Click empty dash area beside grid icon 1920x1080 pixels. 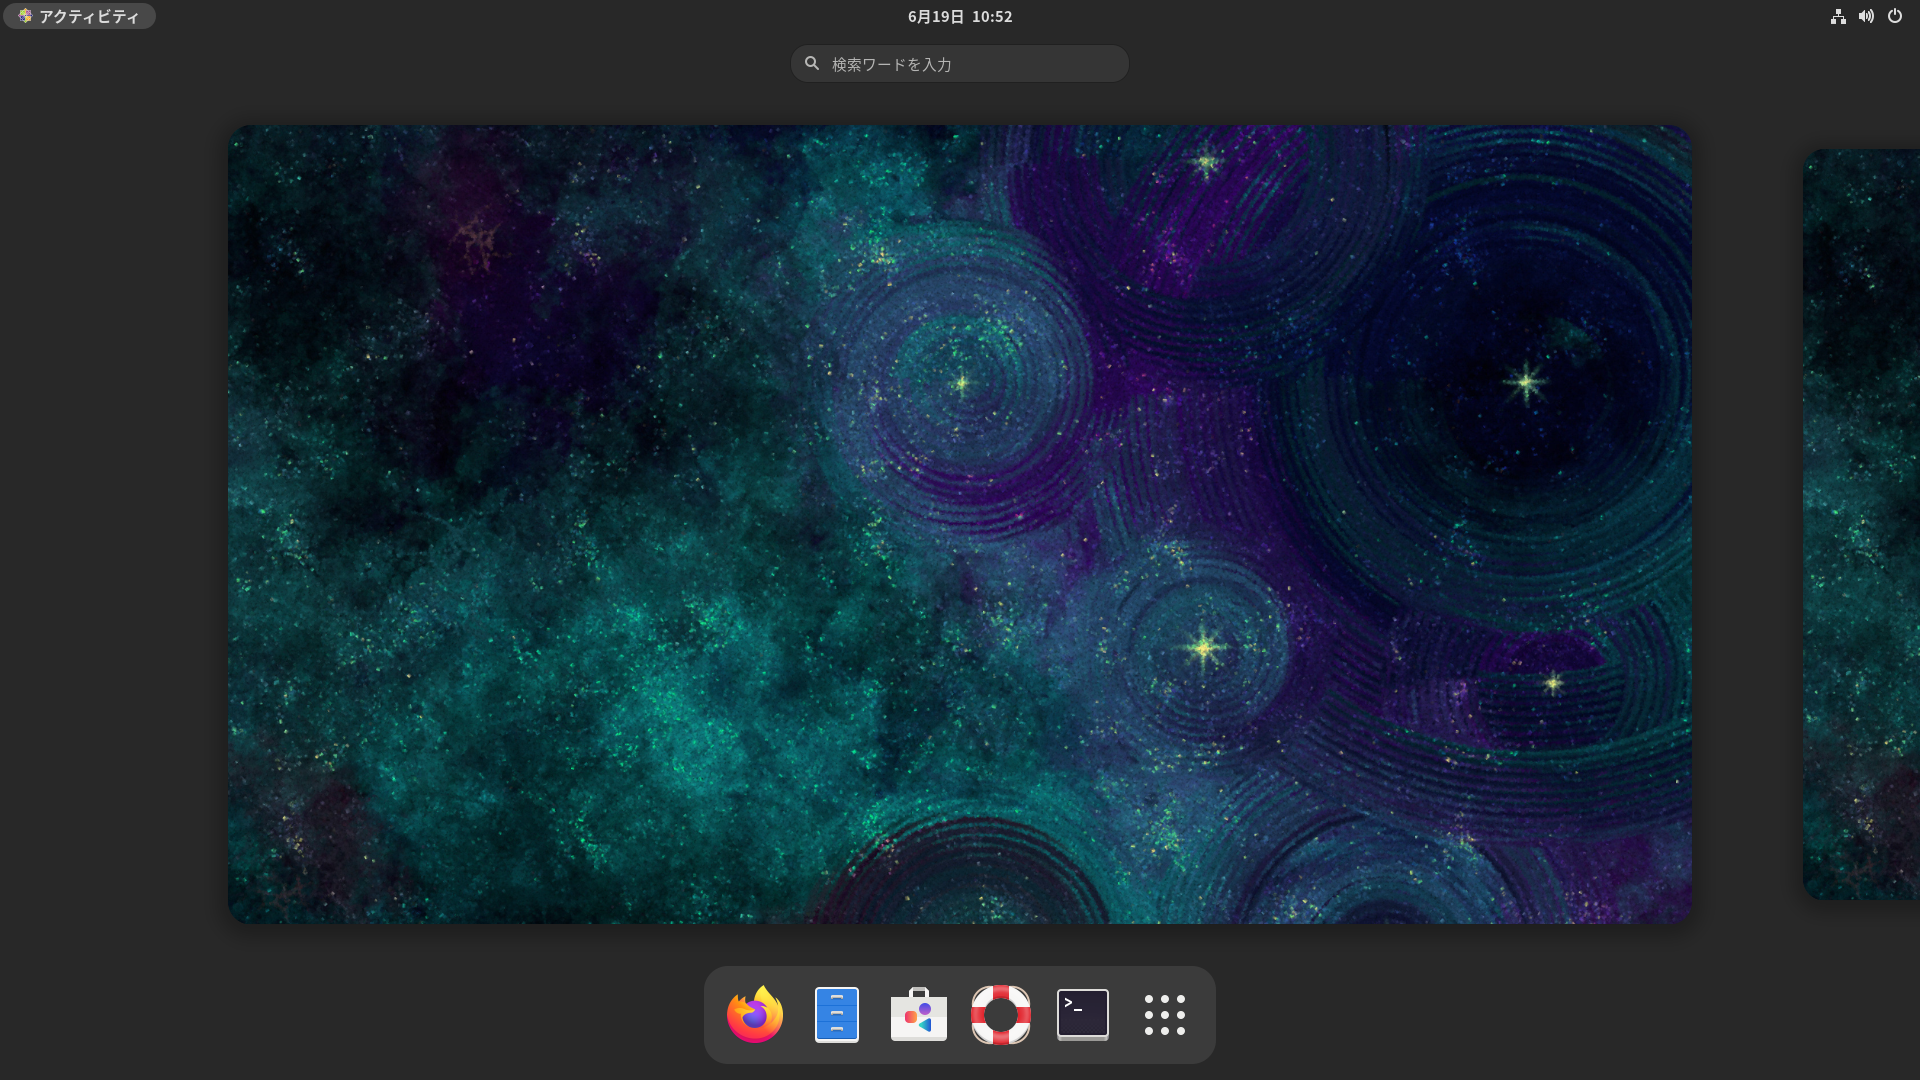coord(1204,1015)
